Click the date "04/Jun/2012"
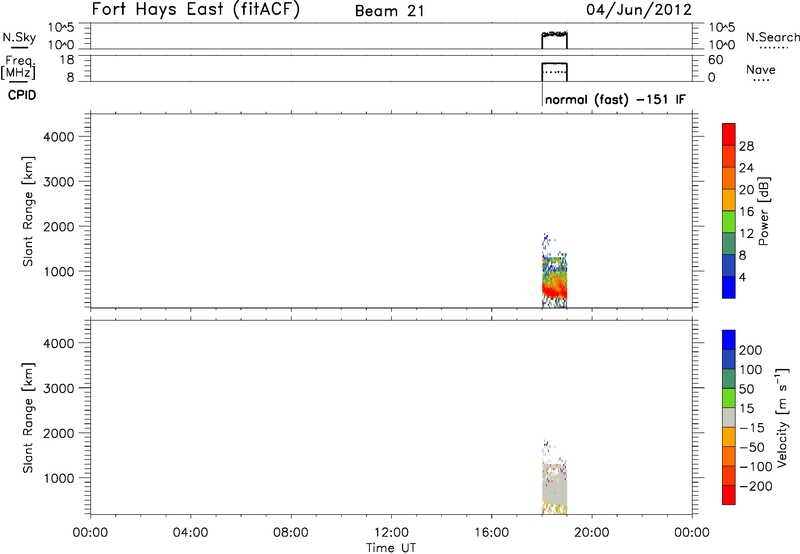Screen dimensions: 800x554 (x=639, y=10)
